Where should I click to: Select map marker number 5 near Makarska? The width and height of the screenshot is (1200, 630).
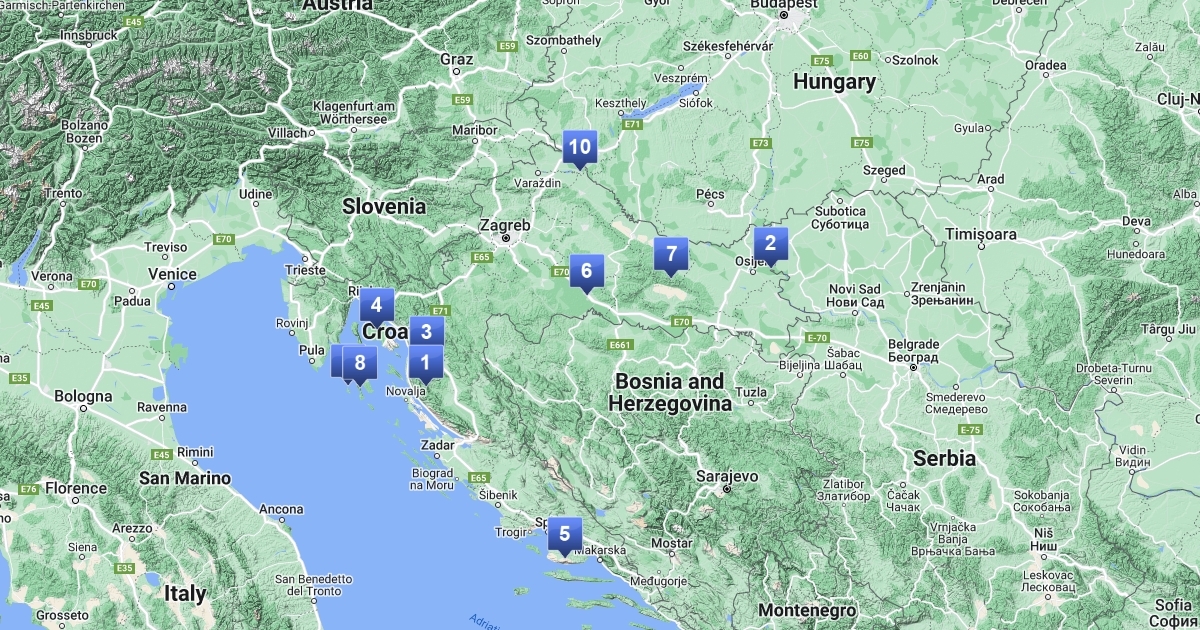[x=565, y=534]
